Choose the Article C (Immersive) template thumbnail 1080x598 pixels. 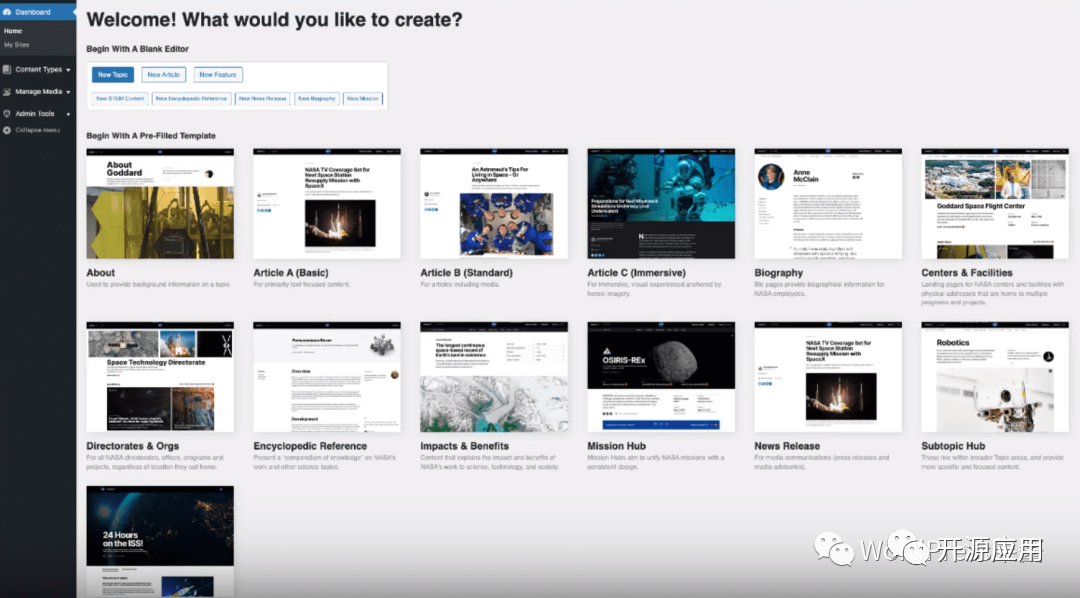pos(661,204)
